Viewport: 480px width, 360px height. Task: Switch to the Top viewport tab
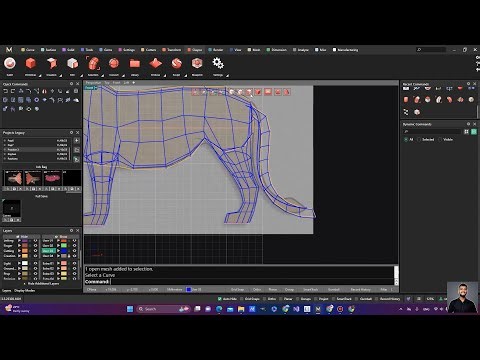(x=107, y=82)
